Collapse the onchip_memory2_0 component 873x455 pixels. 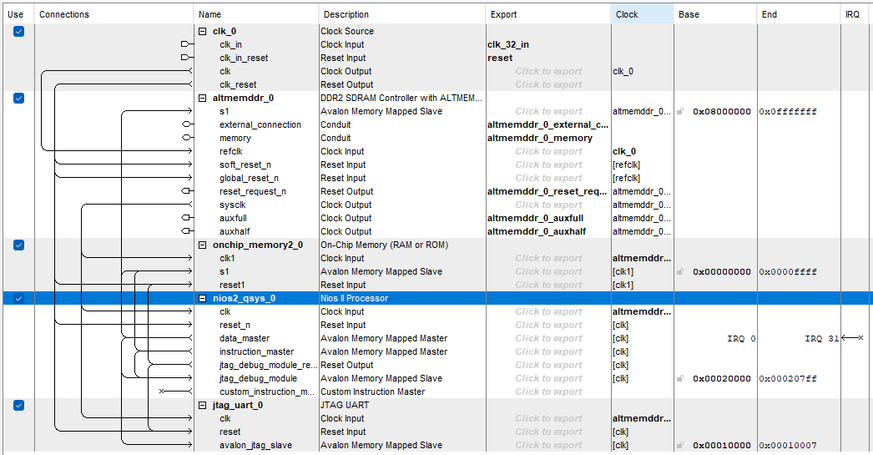[x=203, y=245]
